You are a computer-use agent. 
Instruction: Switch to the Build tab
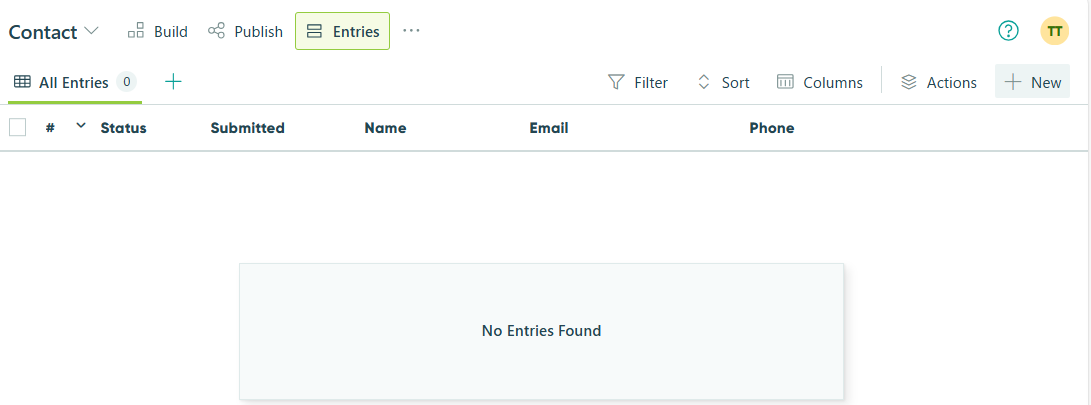[x=158, y=31]
